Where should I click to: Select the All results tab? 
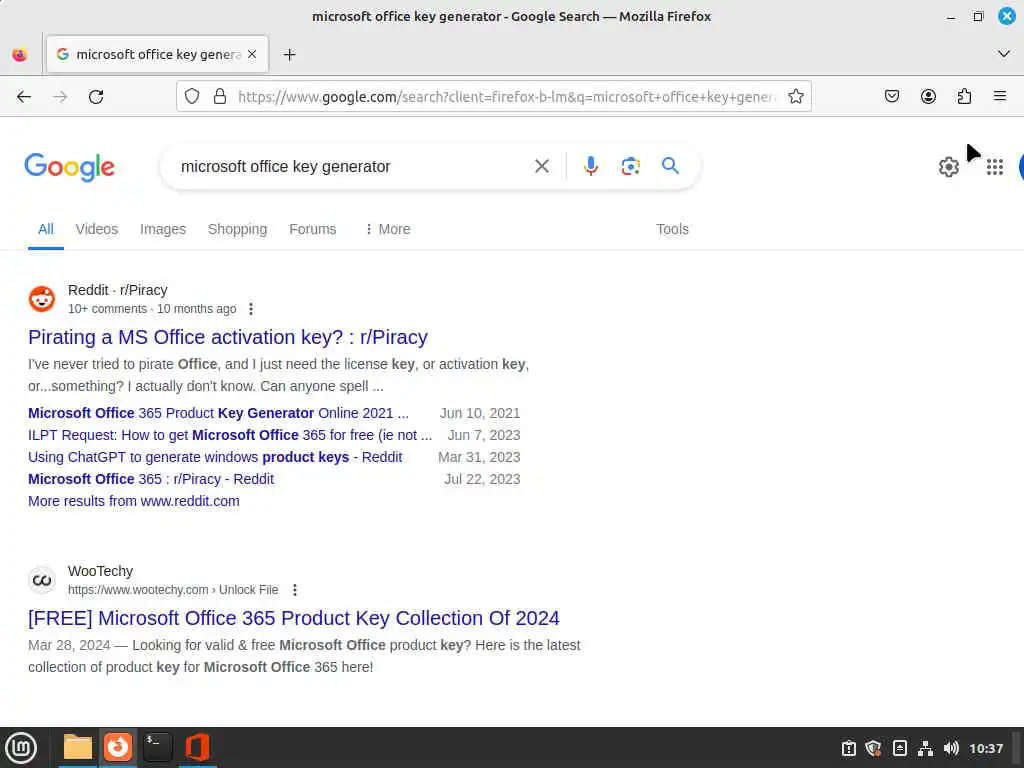[46, 229]
